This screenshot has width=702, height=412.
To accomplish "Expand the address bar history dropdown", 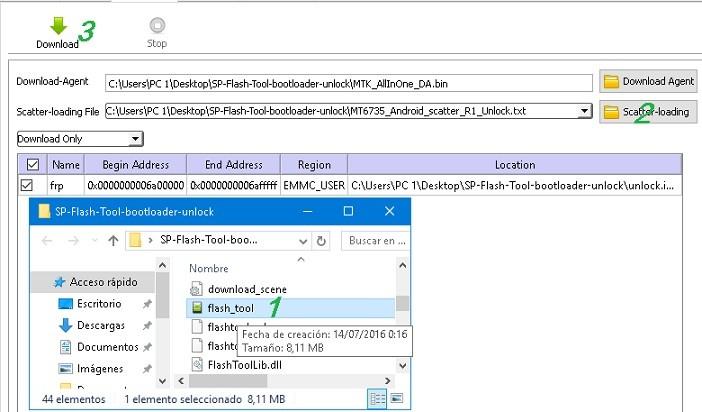I will click(303, 241).
